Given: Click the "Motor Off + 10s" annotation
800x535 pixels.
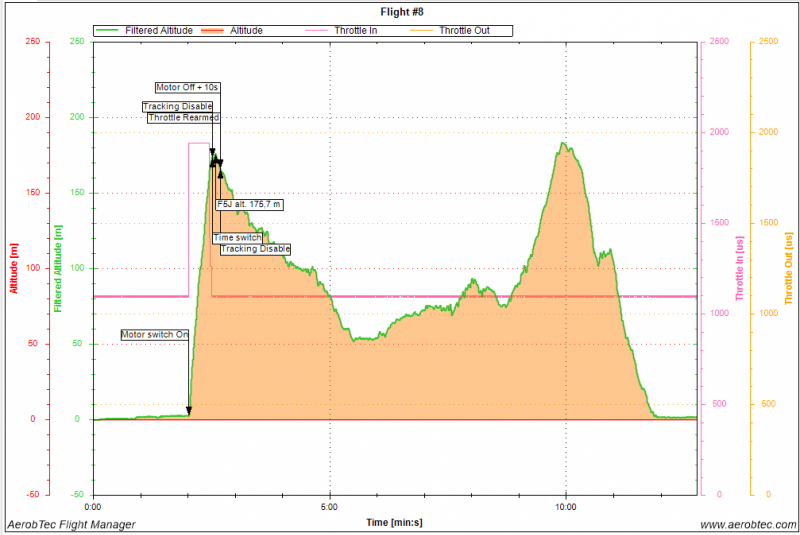Looking at the screenshot, I should tap(187, 88).
